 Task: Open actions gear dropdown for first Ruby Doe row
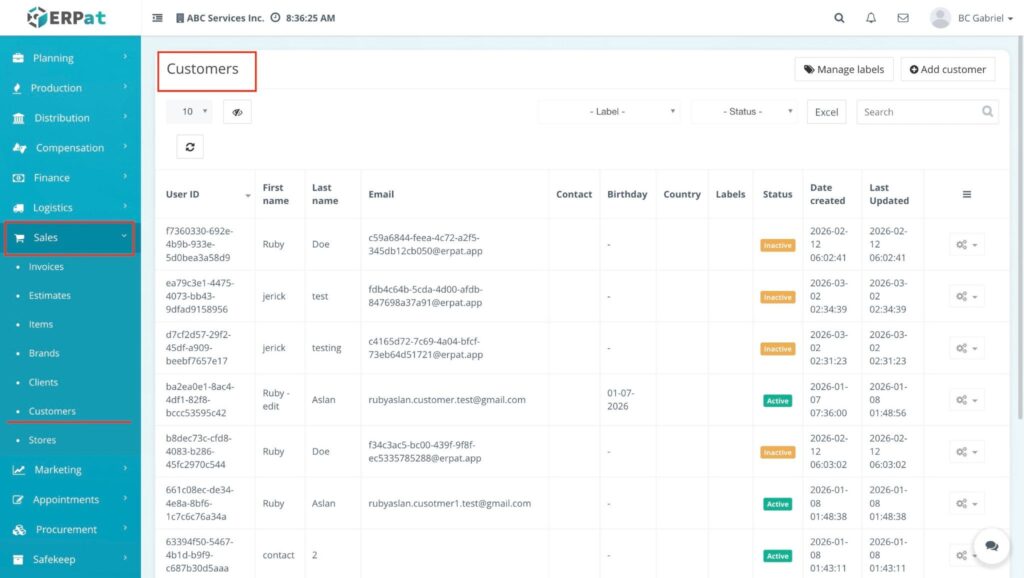pos(966,244)
